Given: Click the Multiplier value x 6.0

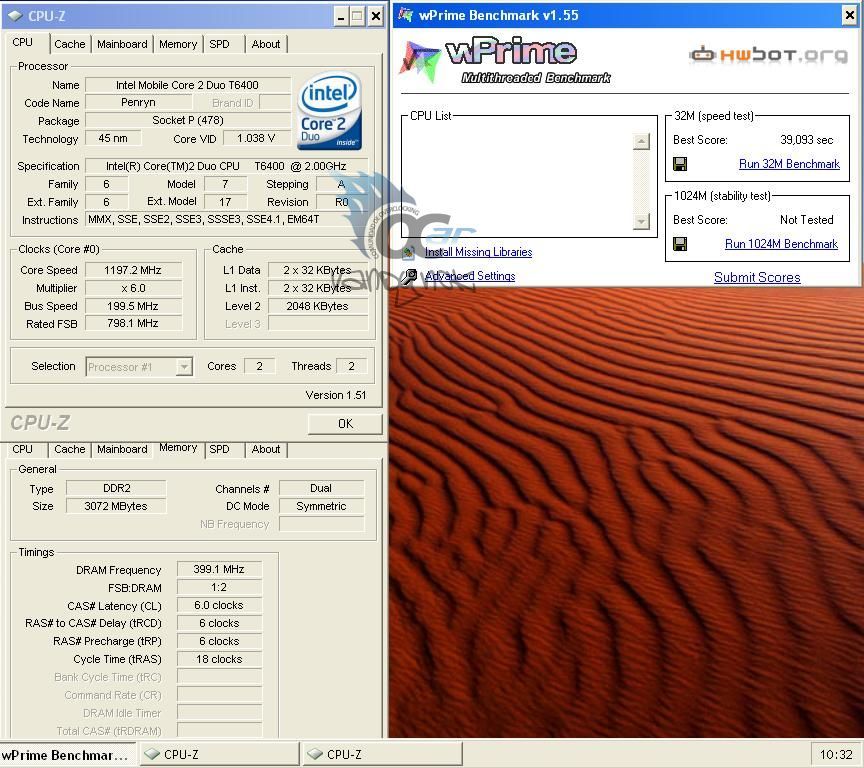Looking at the screenshot, I should tap(133, 288).
